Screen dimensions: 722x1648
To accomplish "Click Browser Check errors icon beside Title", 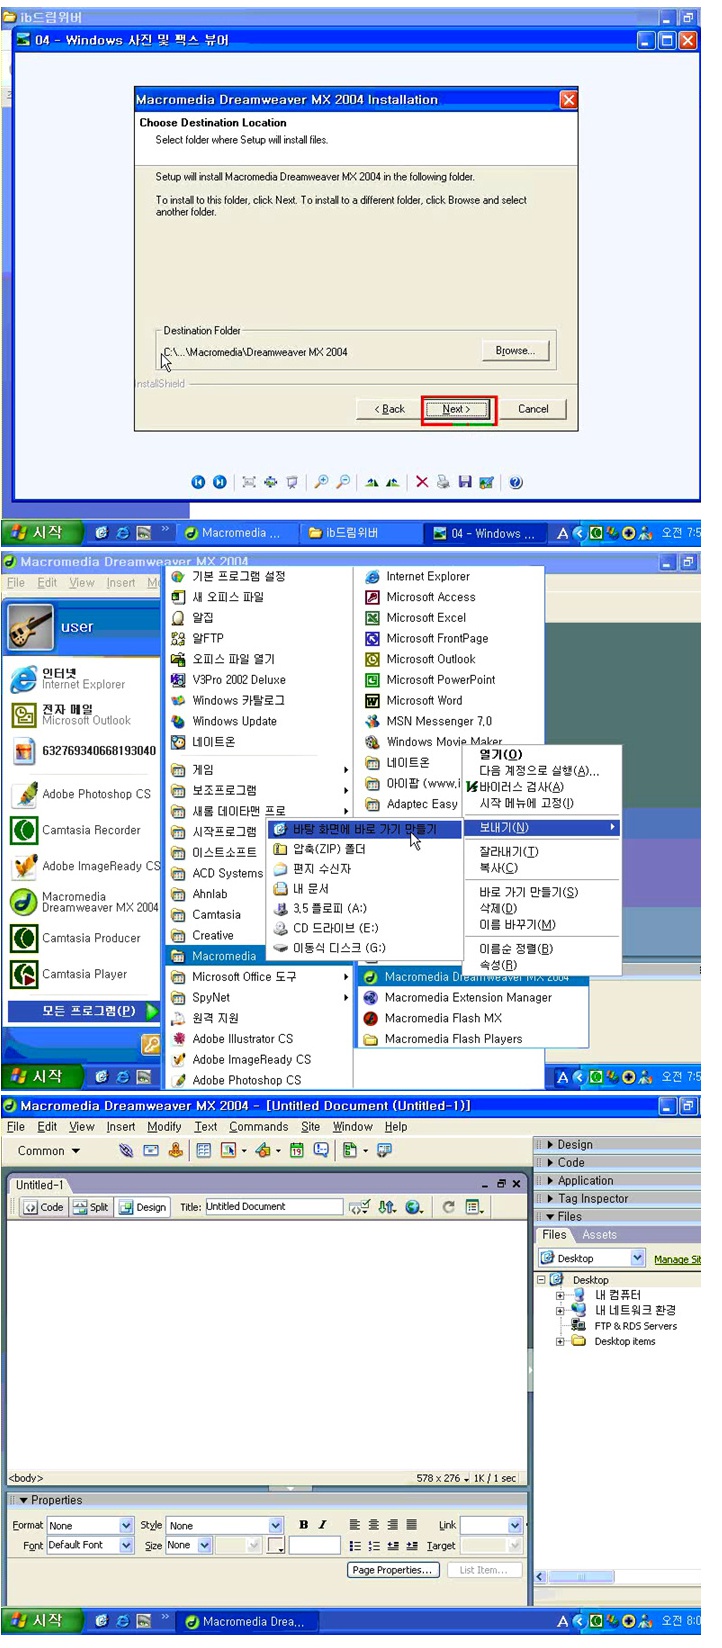I will (359, 1207).
